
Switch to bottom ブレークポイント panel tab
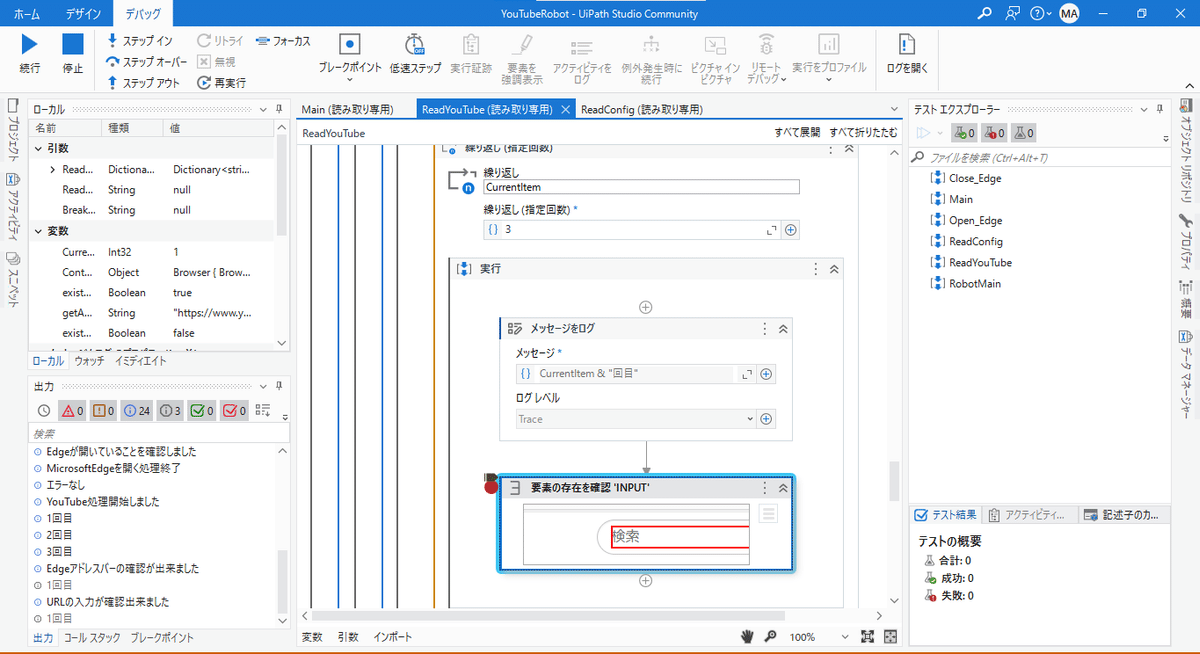[x=162, y=637]
